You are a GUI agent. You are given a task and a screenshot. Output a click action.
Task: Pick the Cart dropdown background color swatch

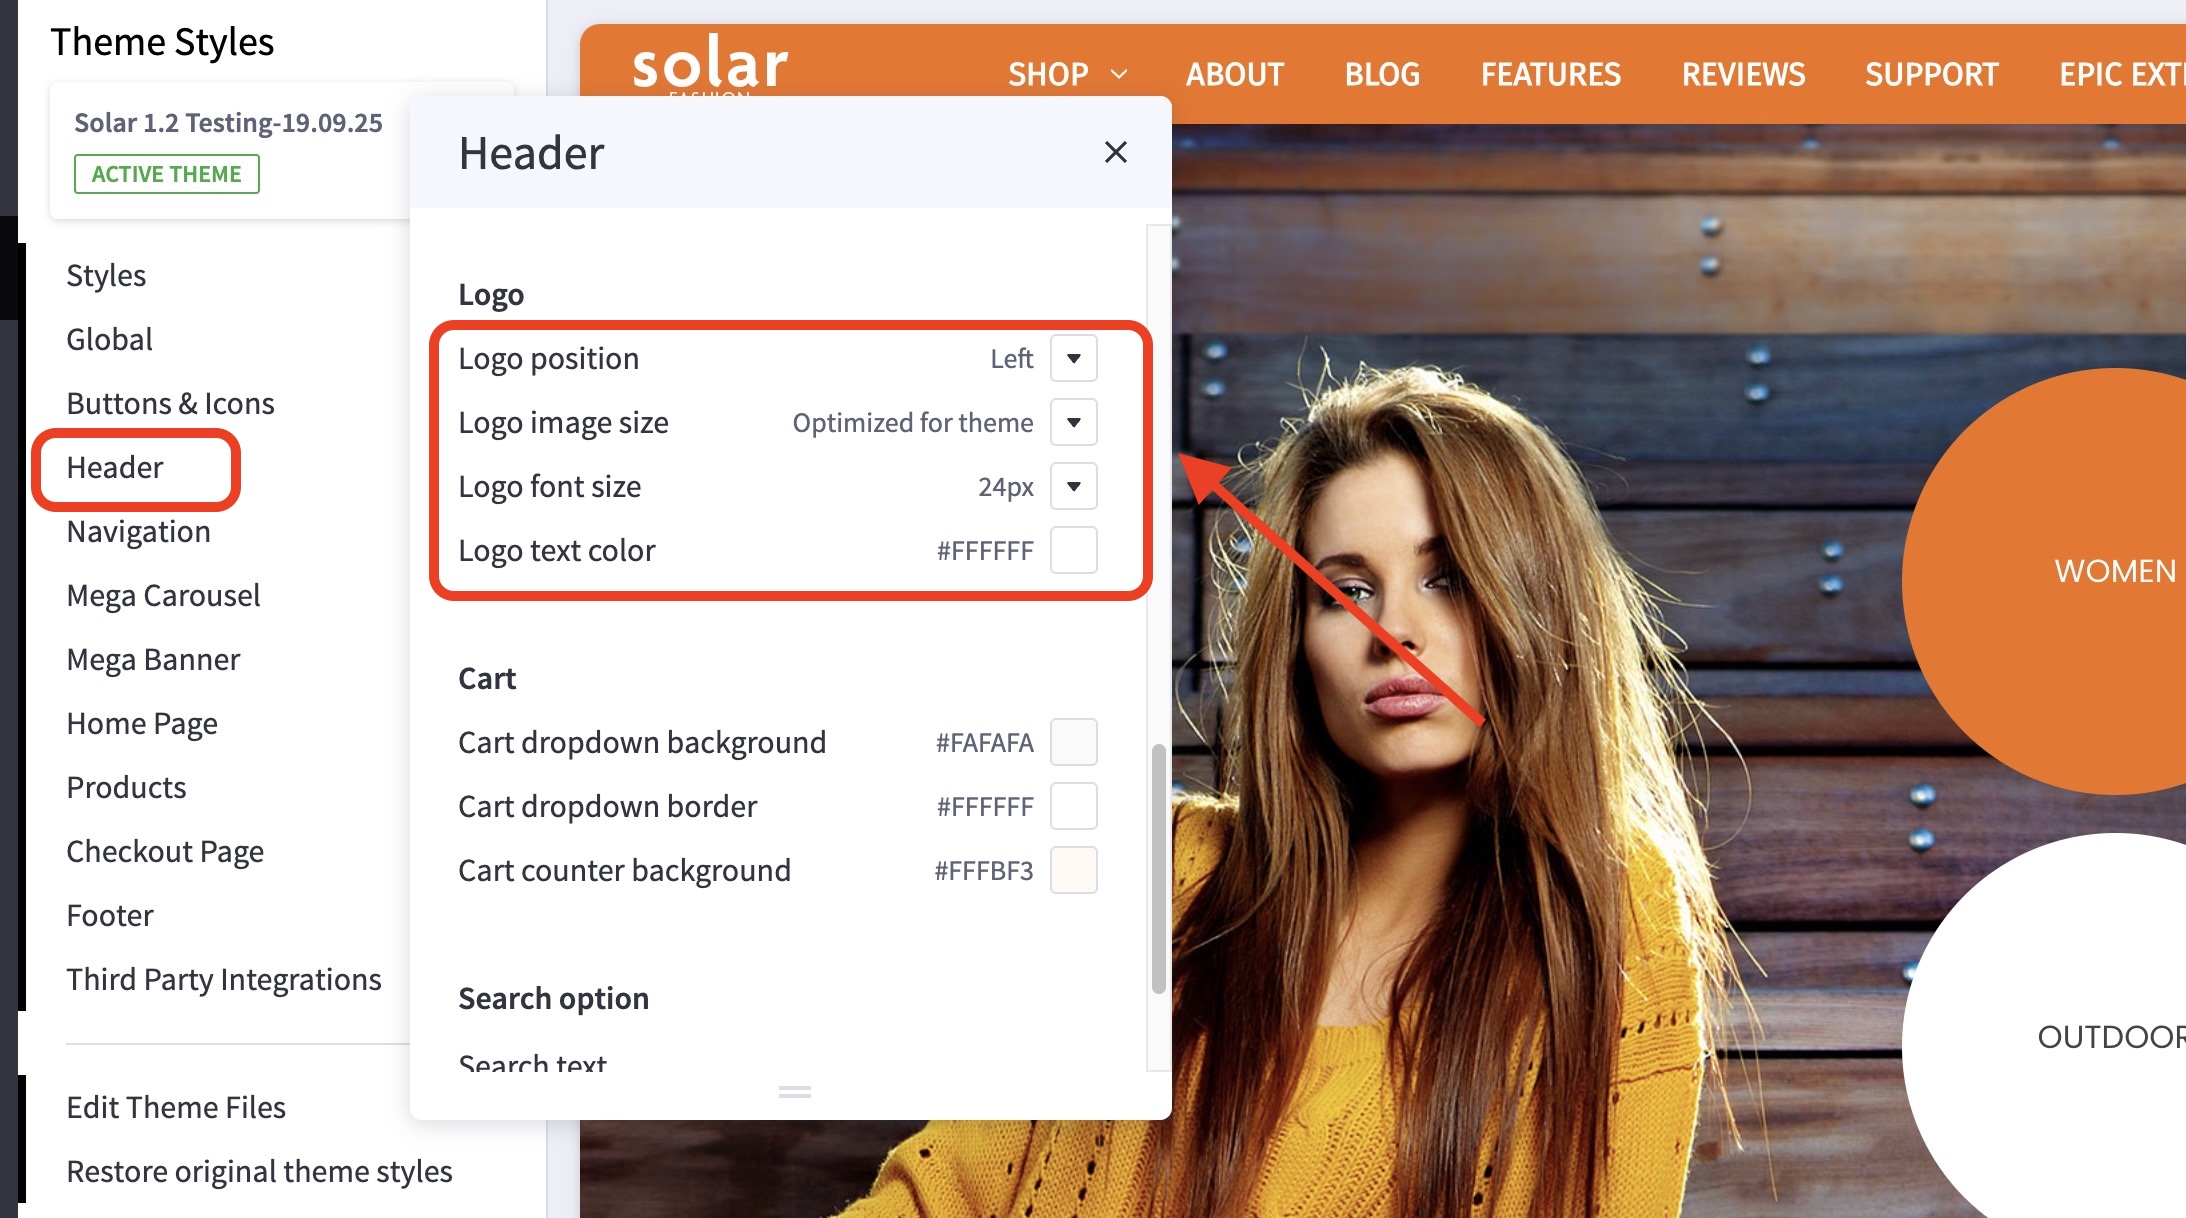(1073, 742)
